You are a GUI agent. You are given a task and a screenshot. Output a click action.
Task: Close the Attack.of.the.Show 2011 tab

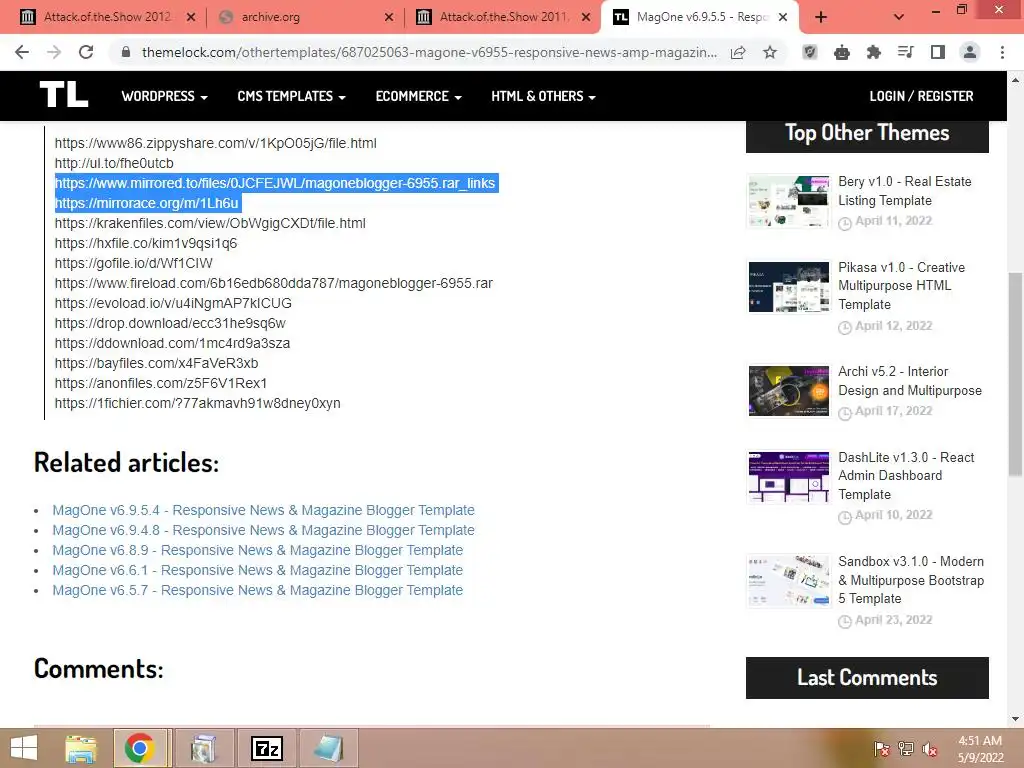[586, 17]
